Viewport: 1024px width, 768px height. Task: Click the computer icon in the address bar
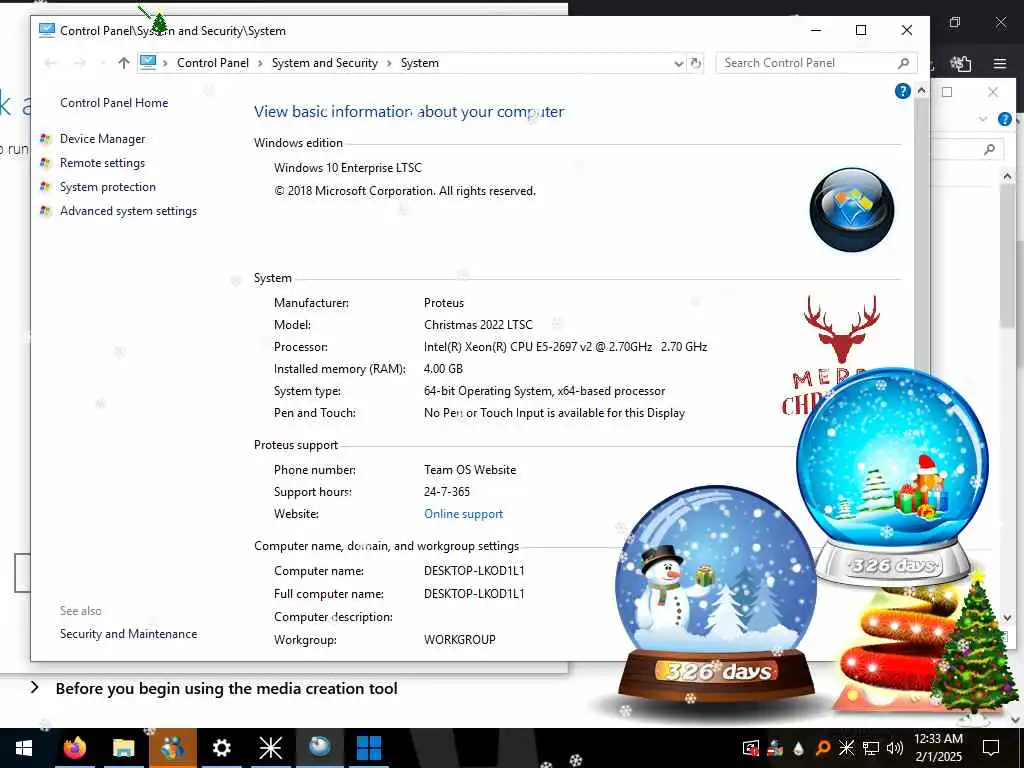(148, 62)
